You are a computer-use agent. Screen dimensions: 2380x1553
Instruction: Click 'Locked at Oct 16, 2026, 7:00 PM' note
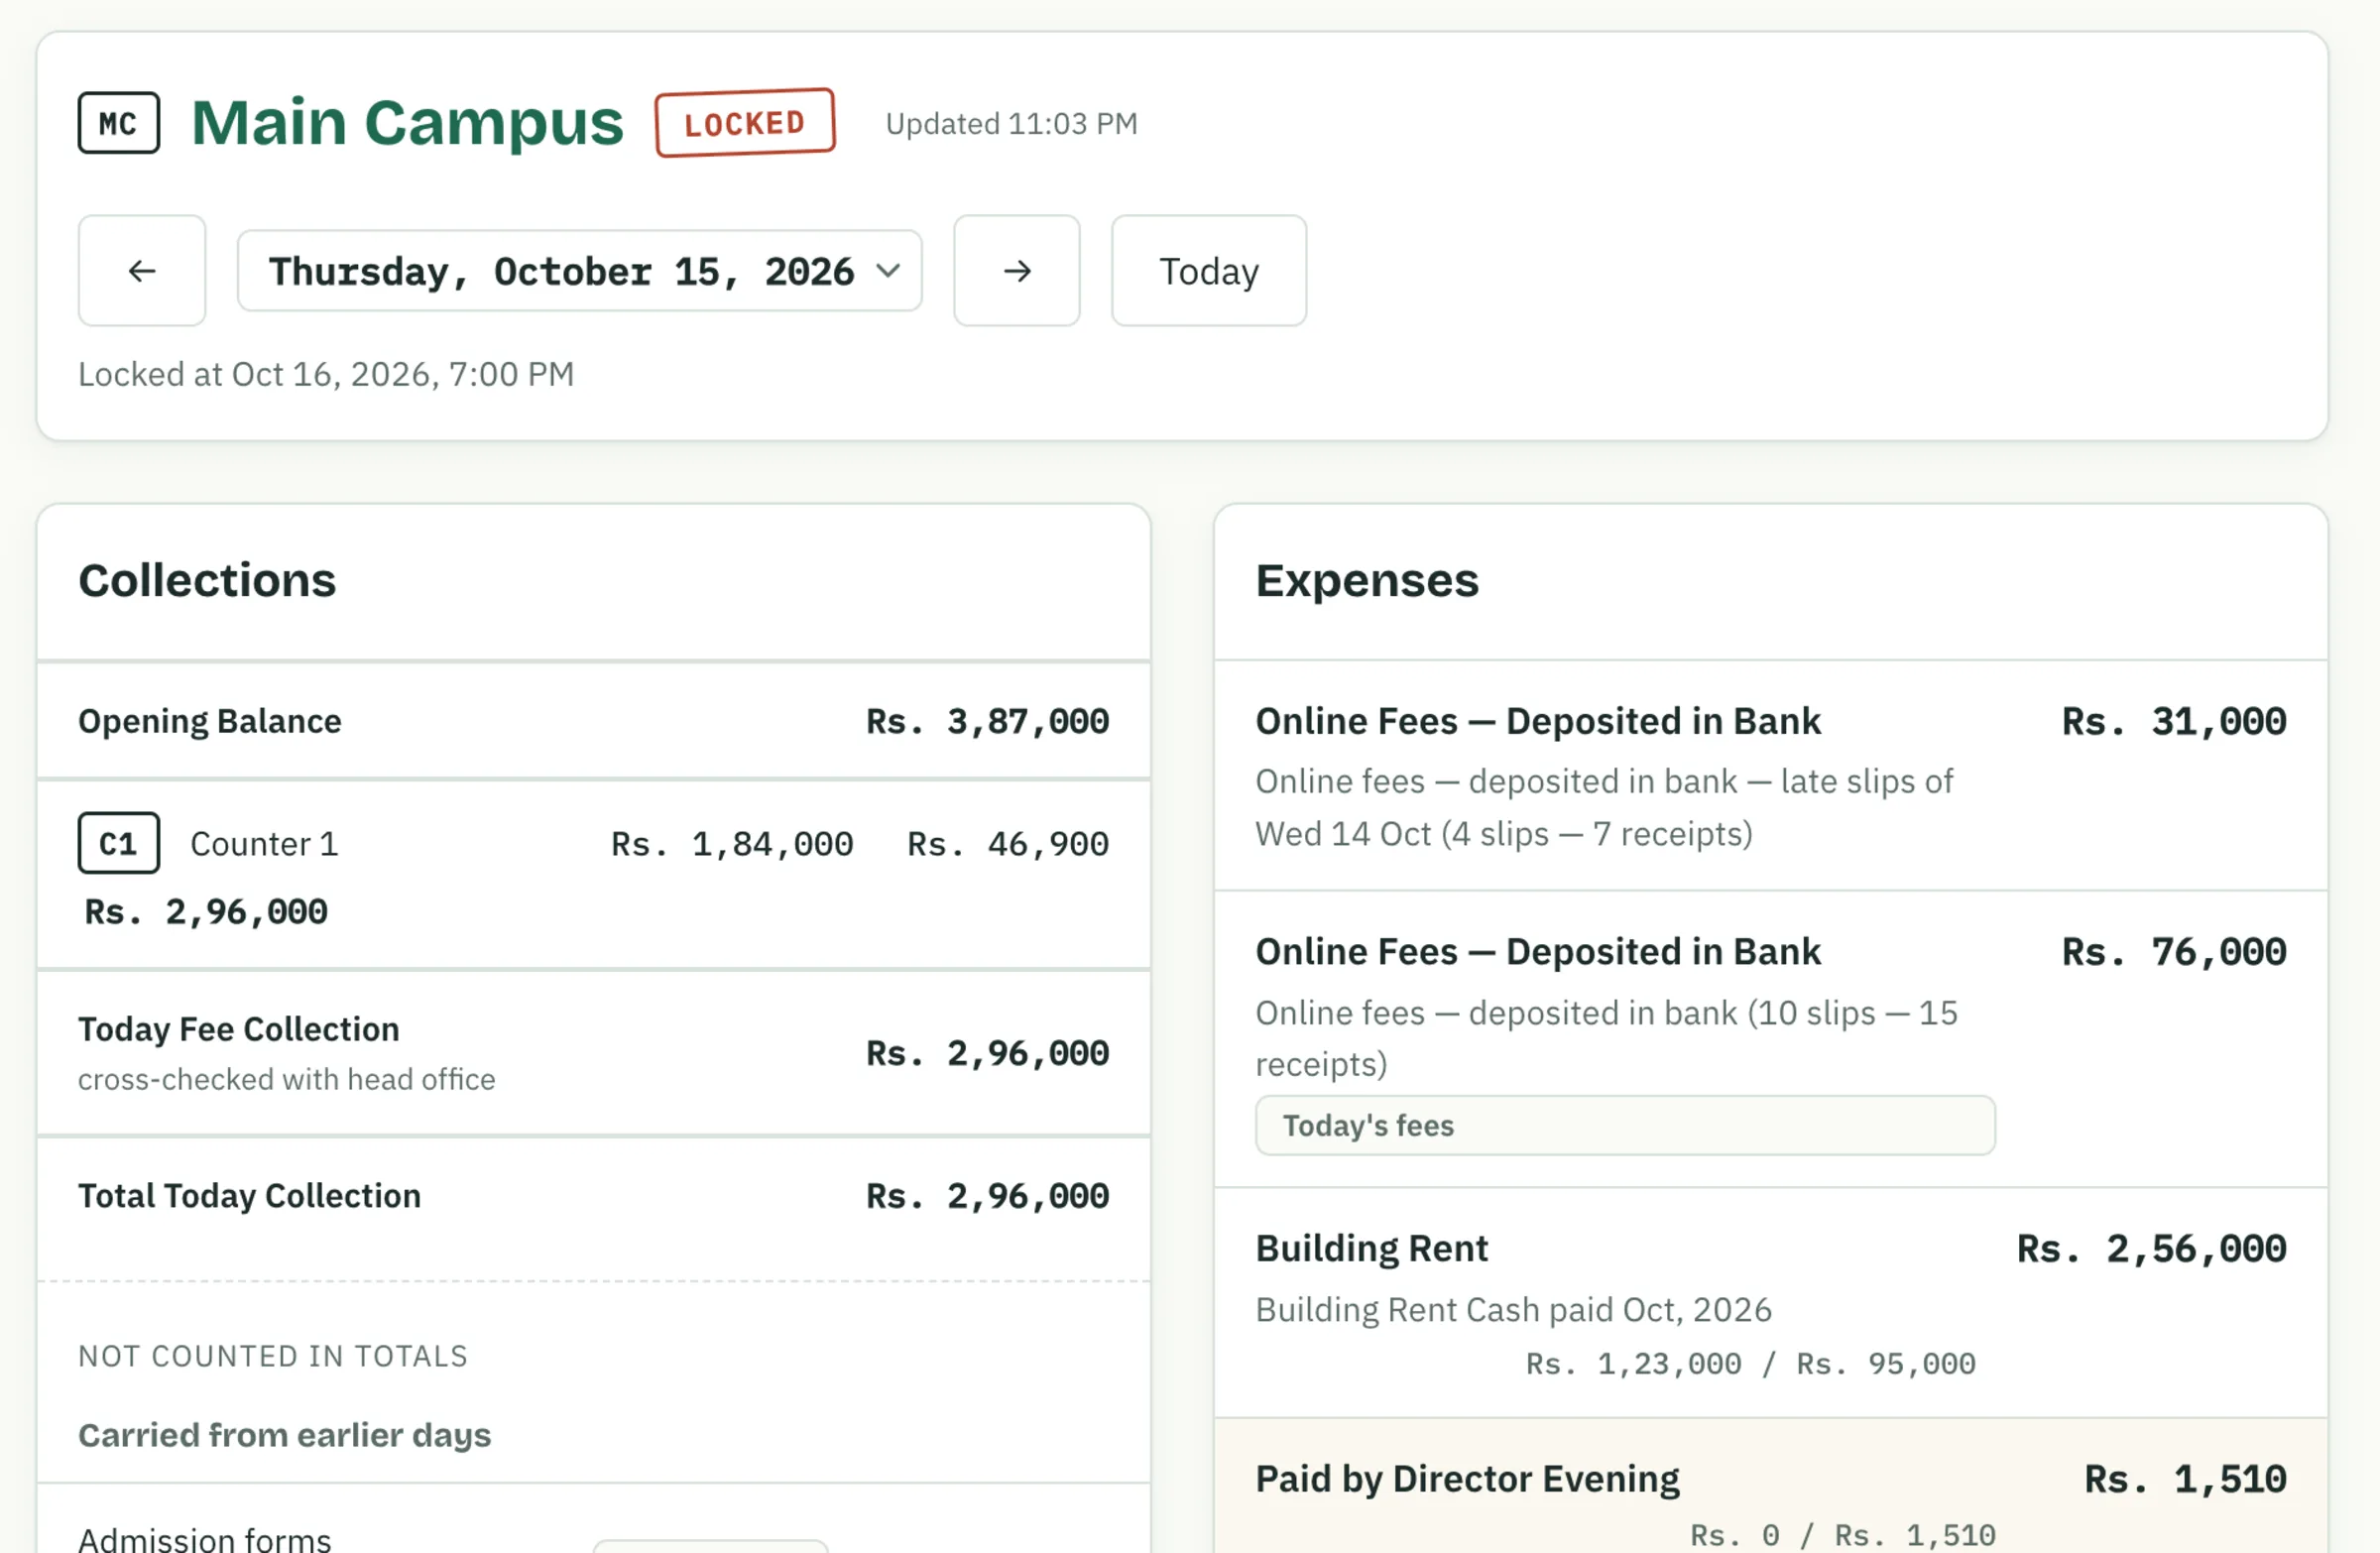coord(326,374)
